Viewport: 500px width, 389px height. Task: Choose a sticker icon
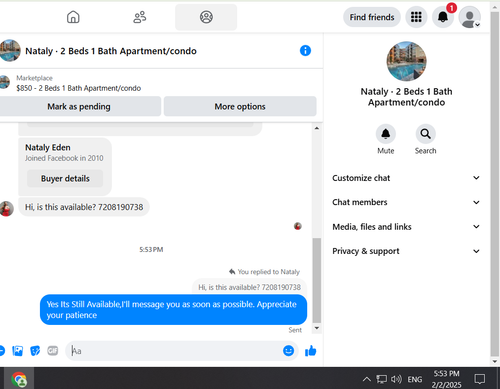click(x=35, y=351)
